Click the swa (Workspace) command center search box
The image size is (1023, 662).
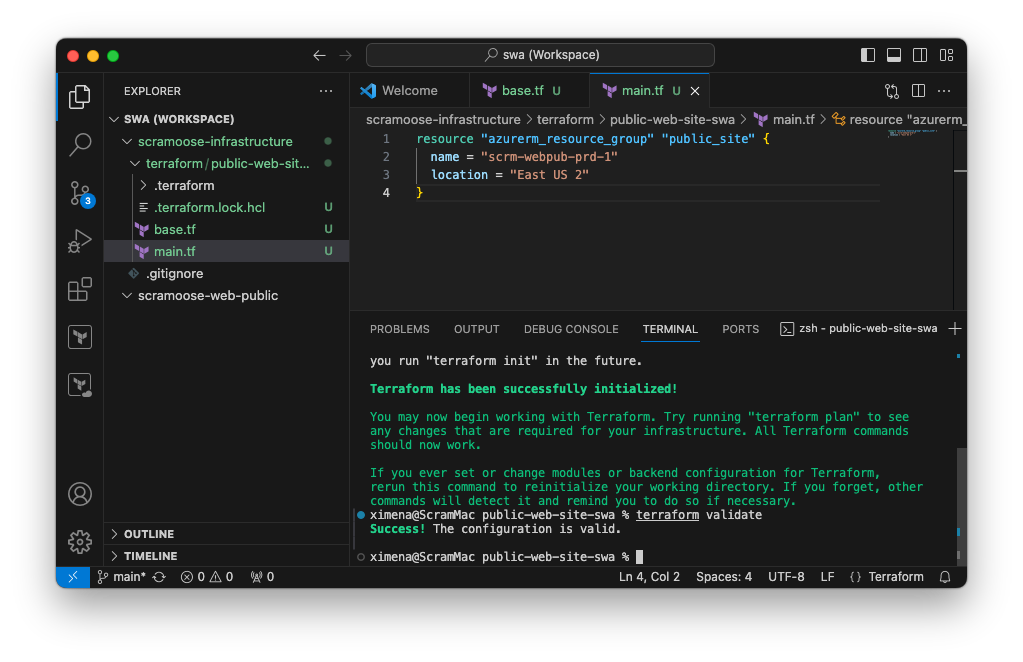tap(540, 55)
